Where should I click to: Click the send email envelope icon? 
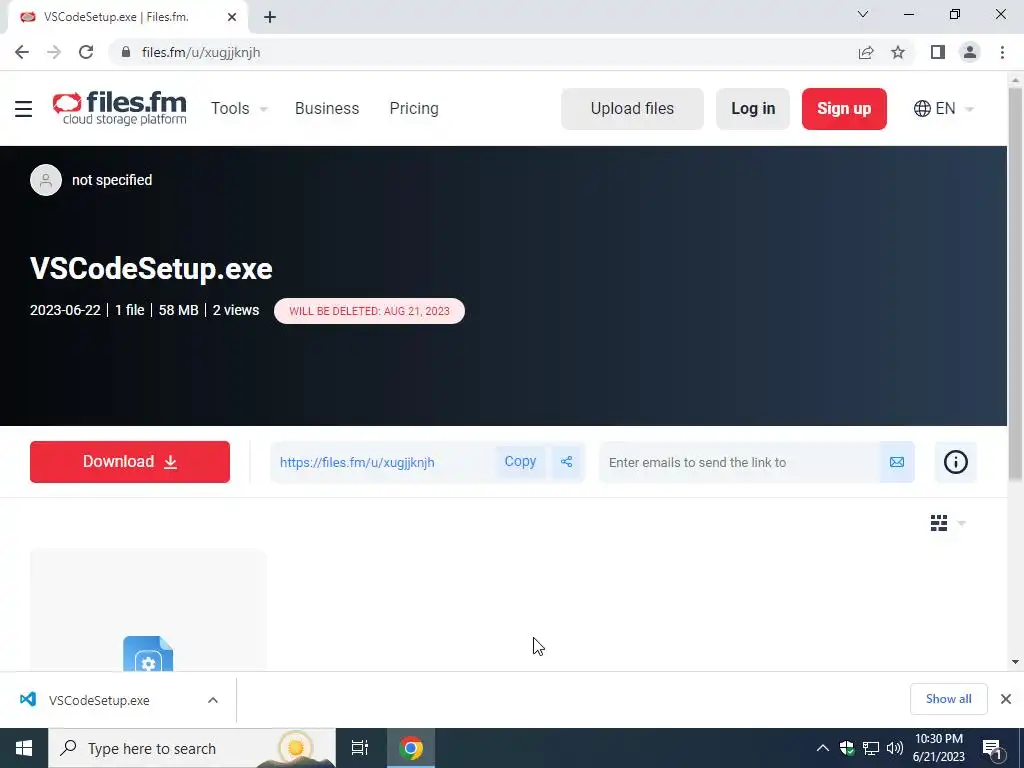897,462
